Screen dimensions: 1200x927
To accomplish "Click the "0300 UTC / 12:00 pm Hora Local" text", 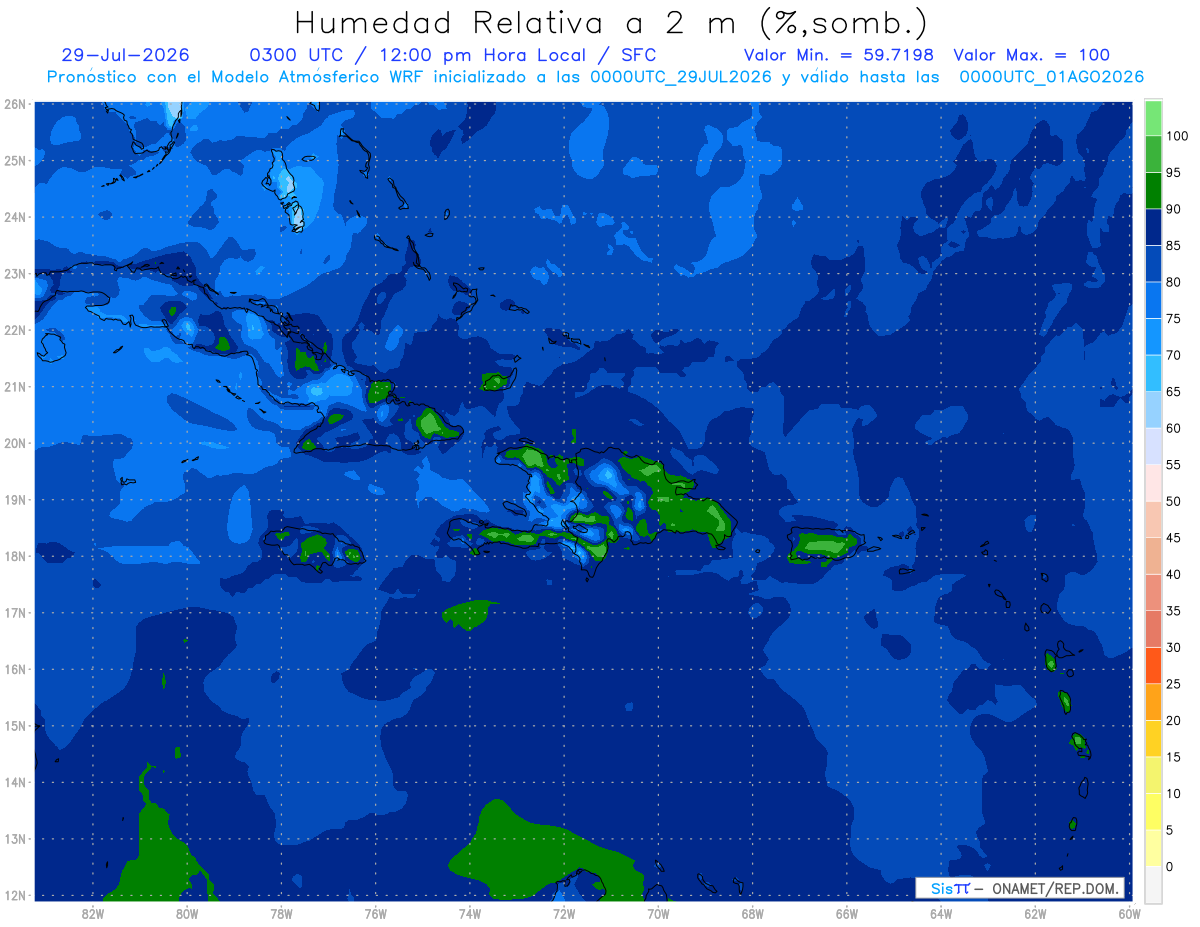I will [x=418, y=55].
